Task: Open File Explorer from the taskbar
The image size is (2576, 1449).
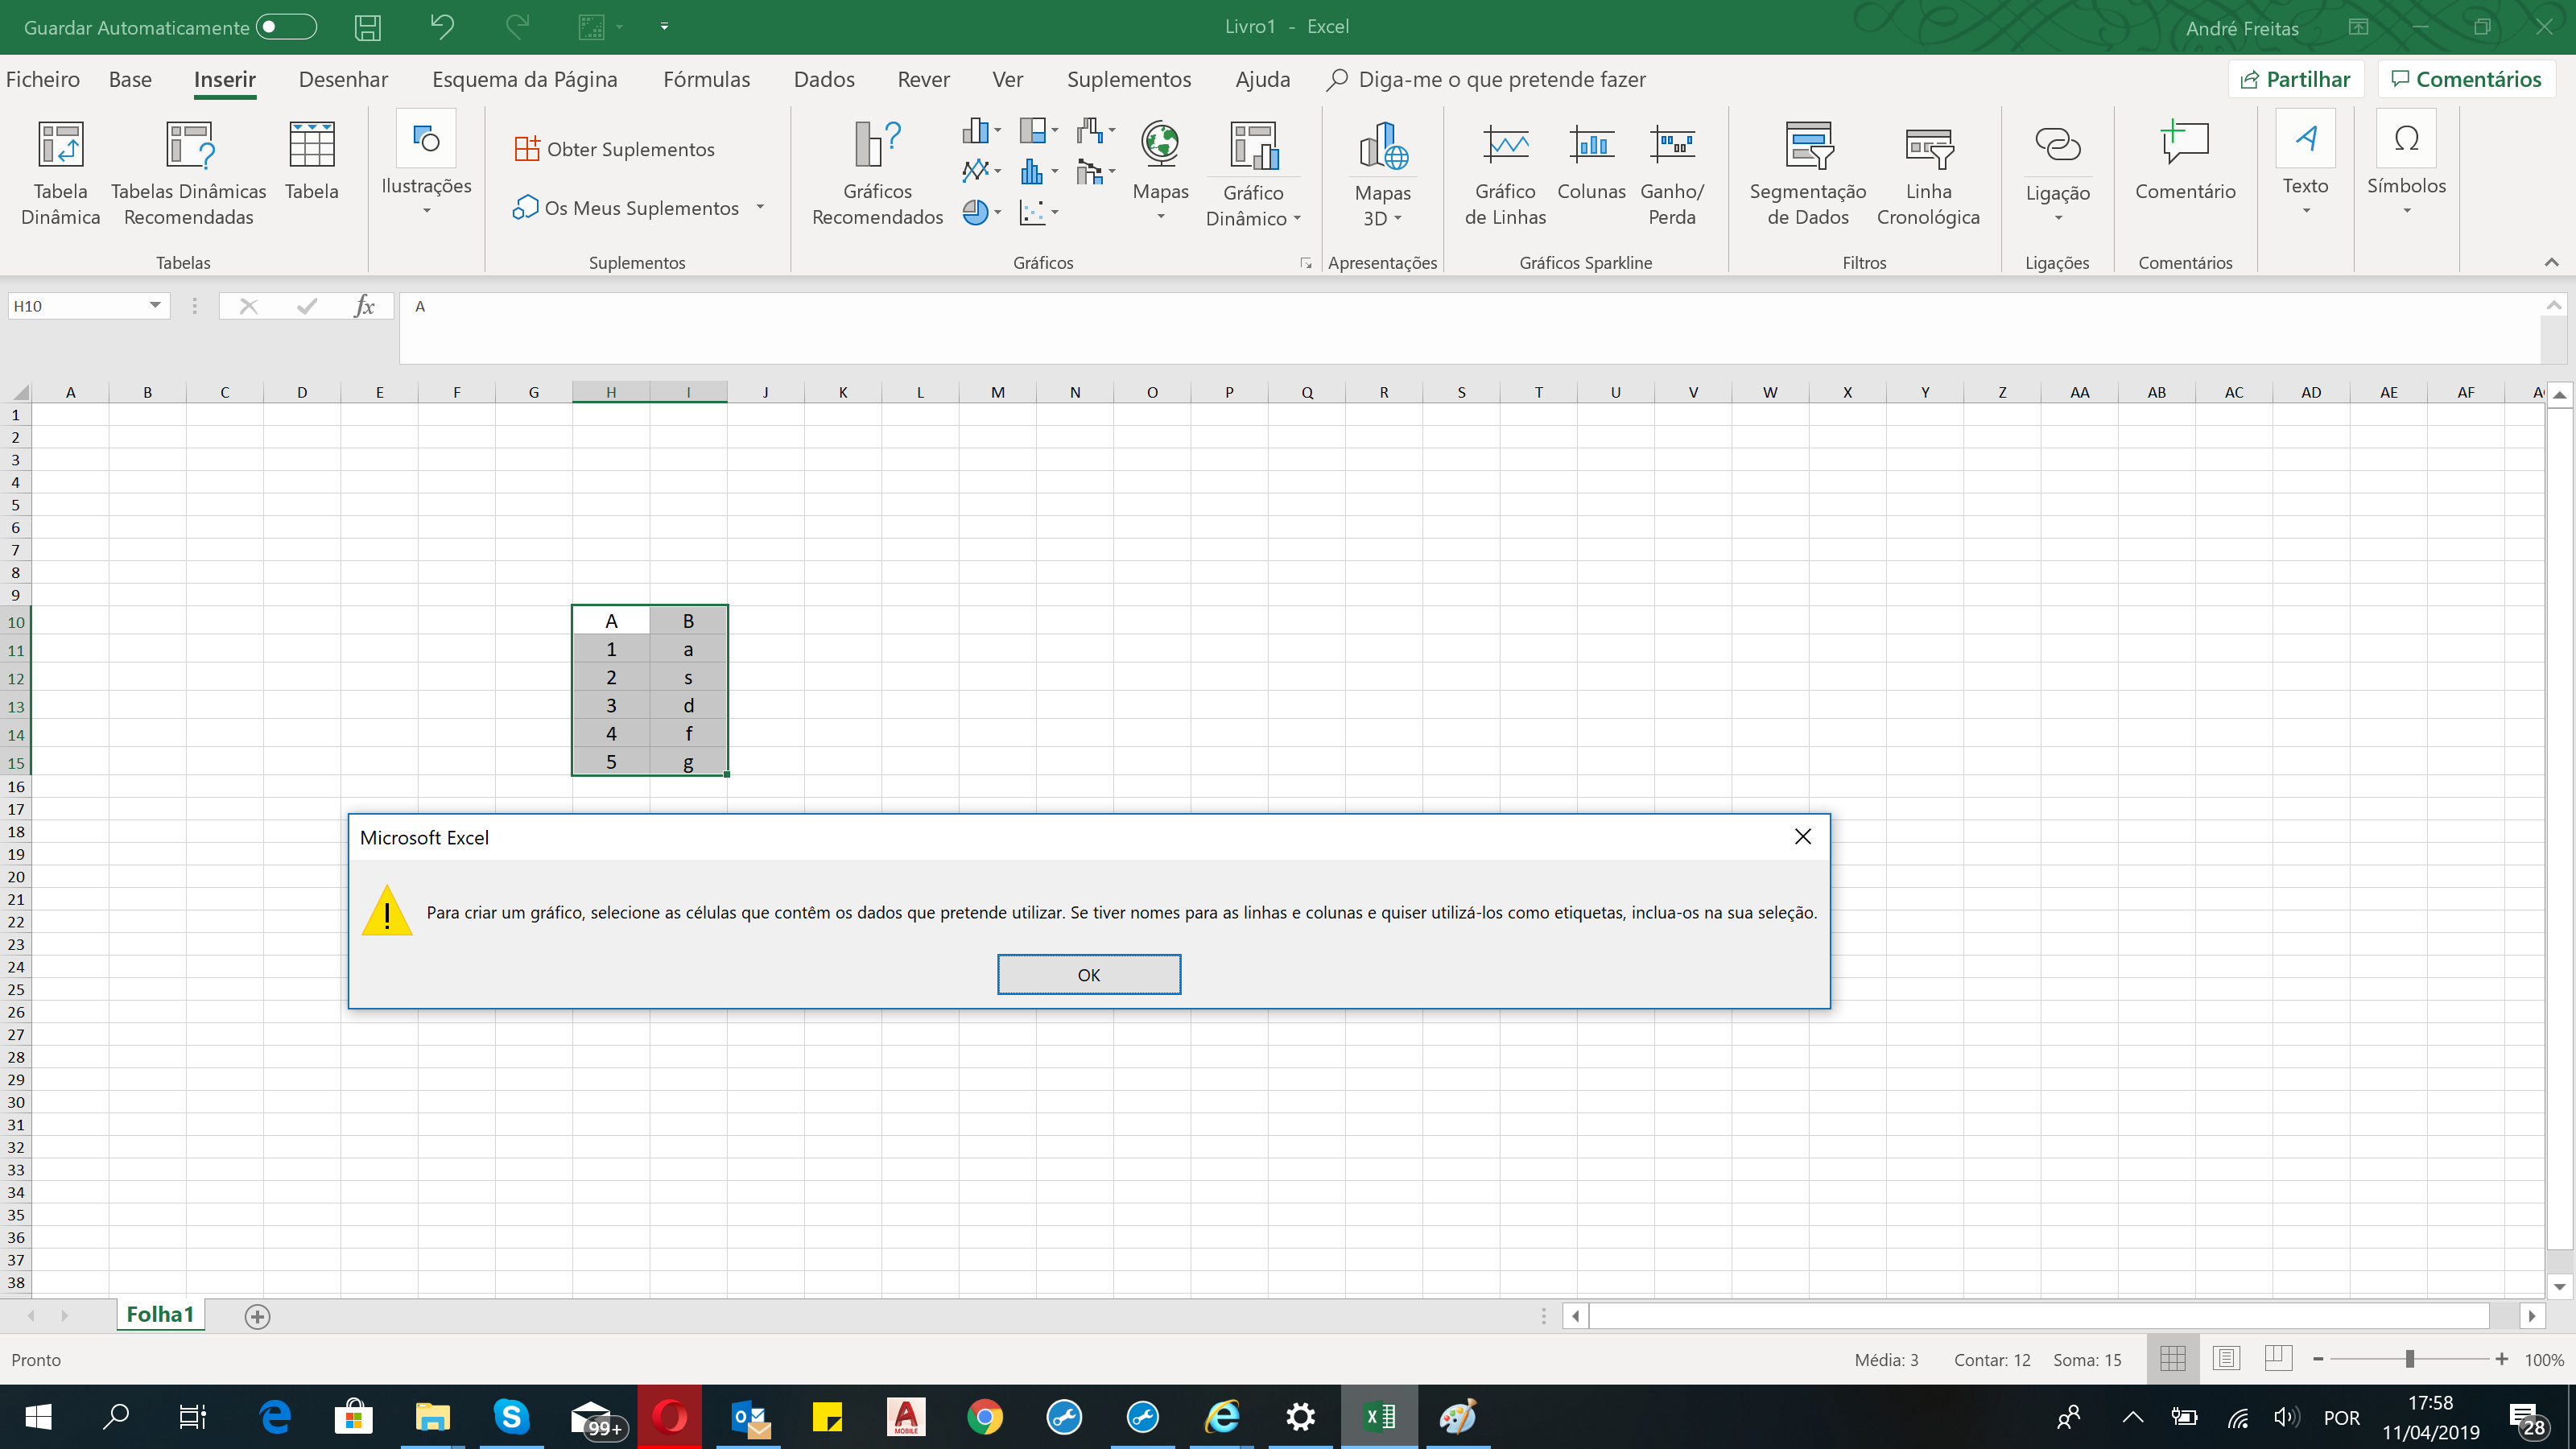Action: coord(432,1417)
